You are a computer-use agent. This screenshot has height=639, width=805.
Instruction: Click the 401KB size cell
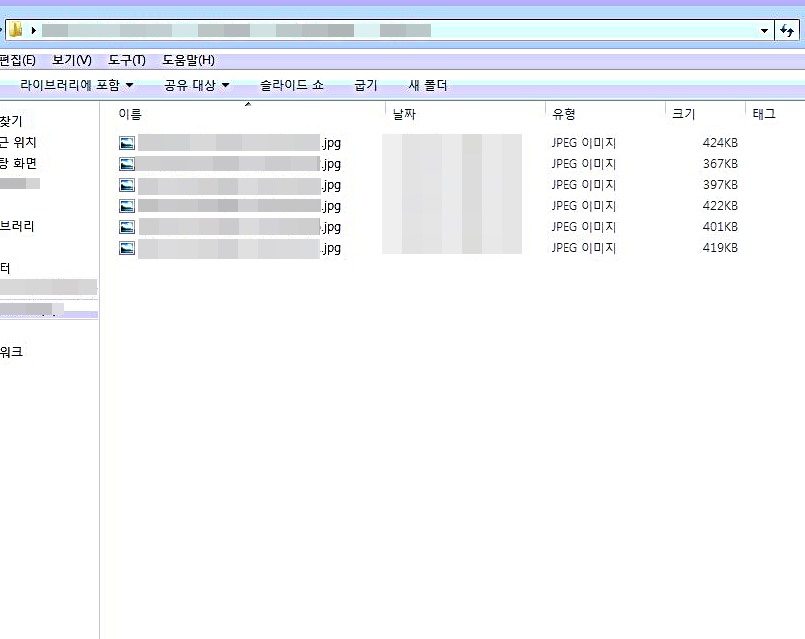pos(720,227)
